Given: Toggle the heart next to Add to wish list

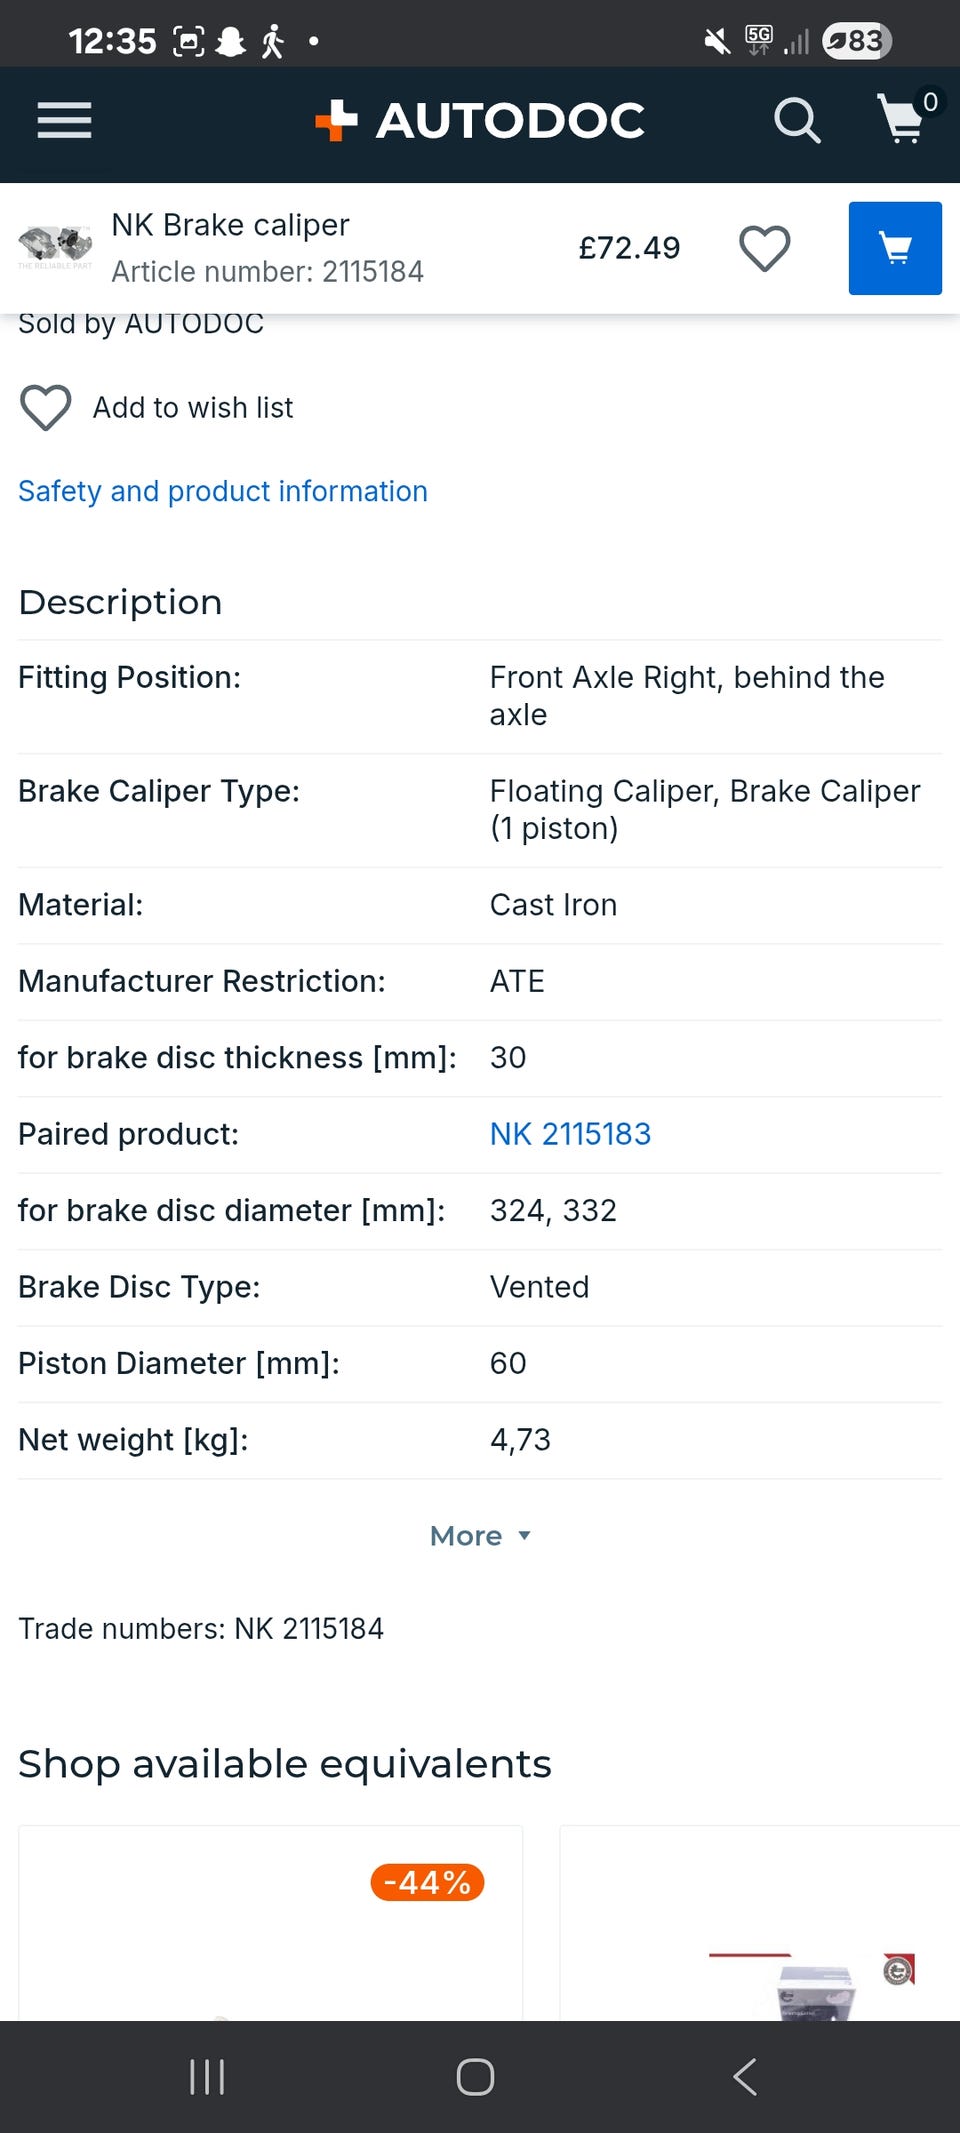Looking at the screenshot, I should (46, 408).
